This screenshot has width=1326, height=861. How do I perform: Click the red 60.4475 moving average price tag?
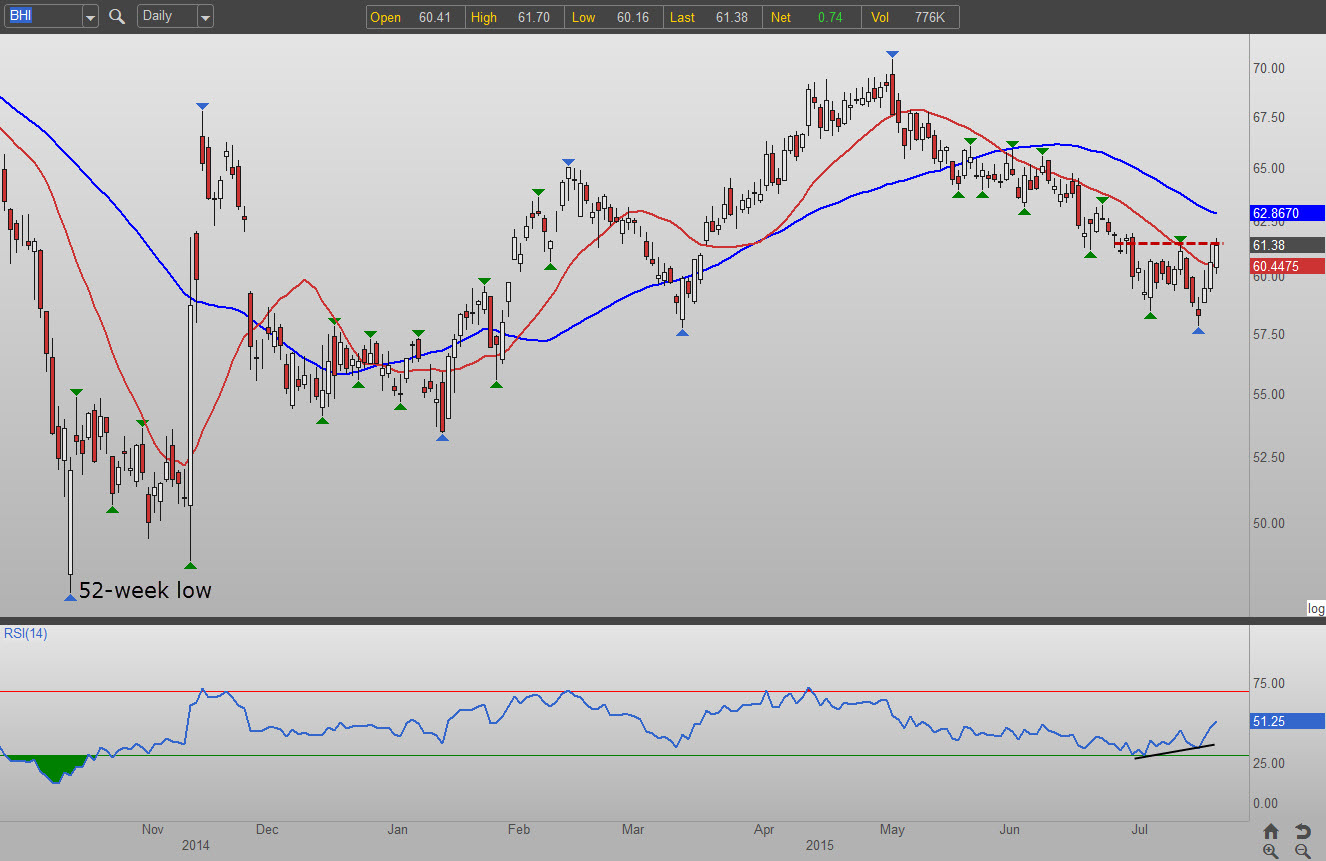pos(1287,266)
